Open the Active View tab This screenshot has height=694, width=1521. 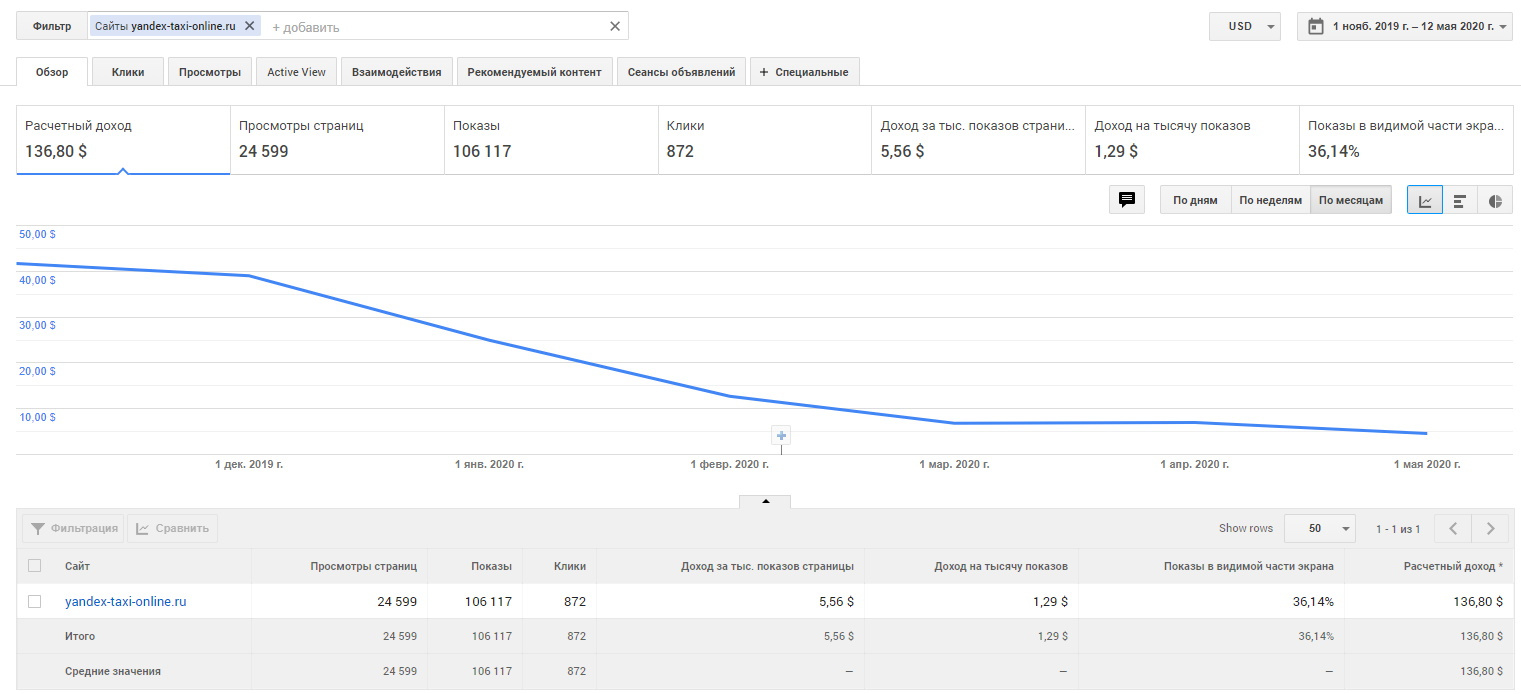[x=296, y=72]
